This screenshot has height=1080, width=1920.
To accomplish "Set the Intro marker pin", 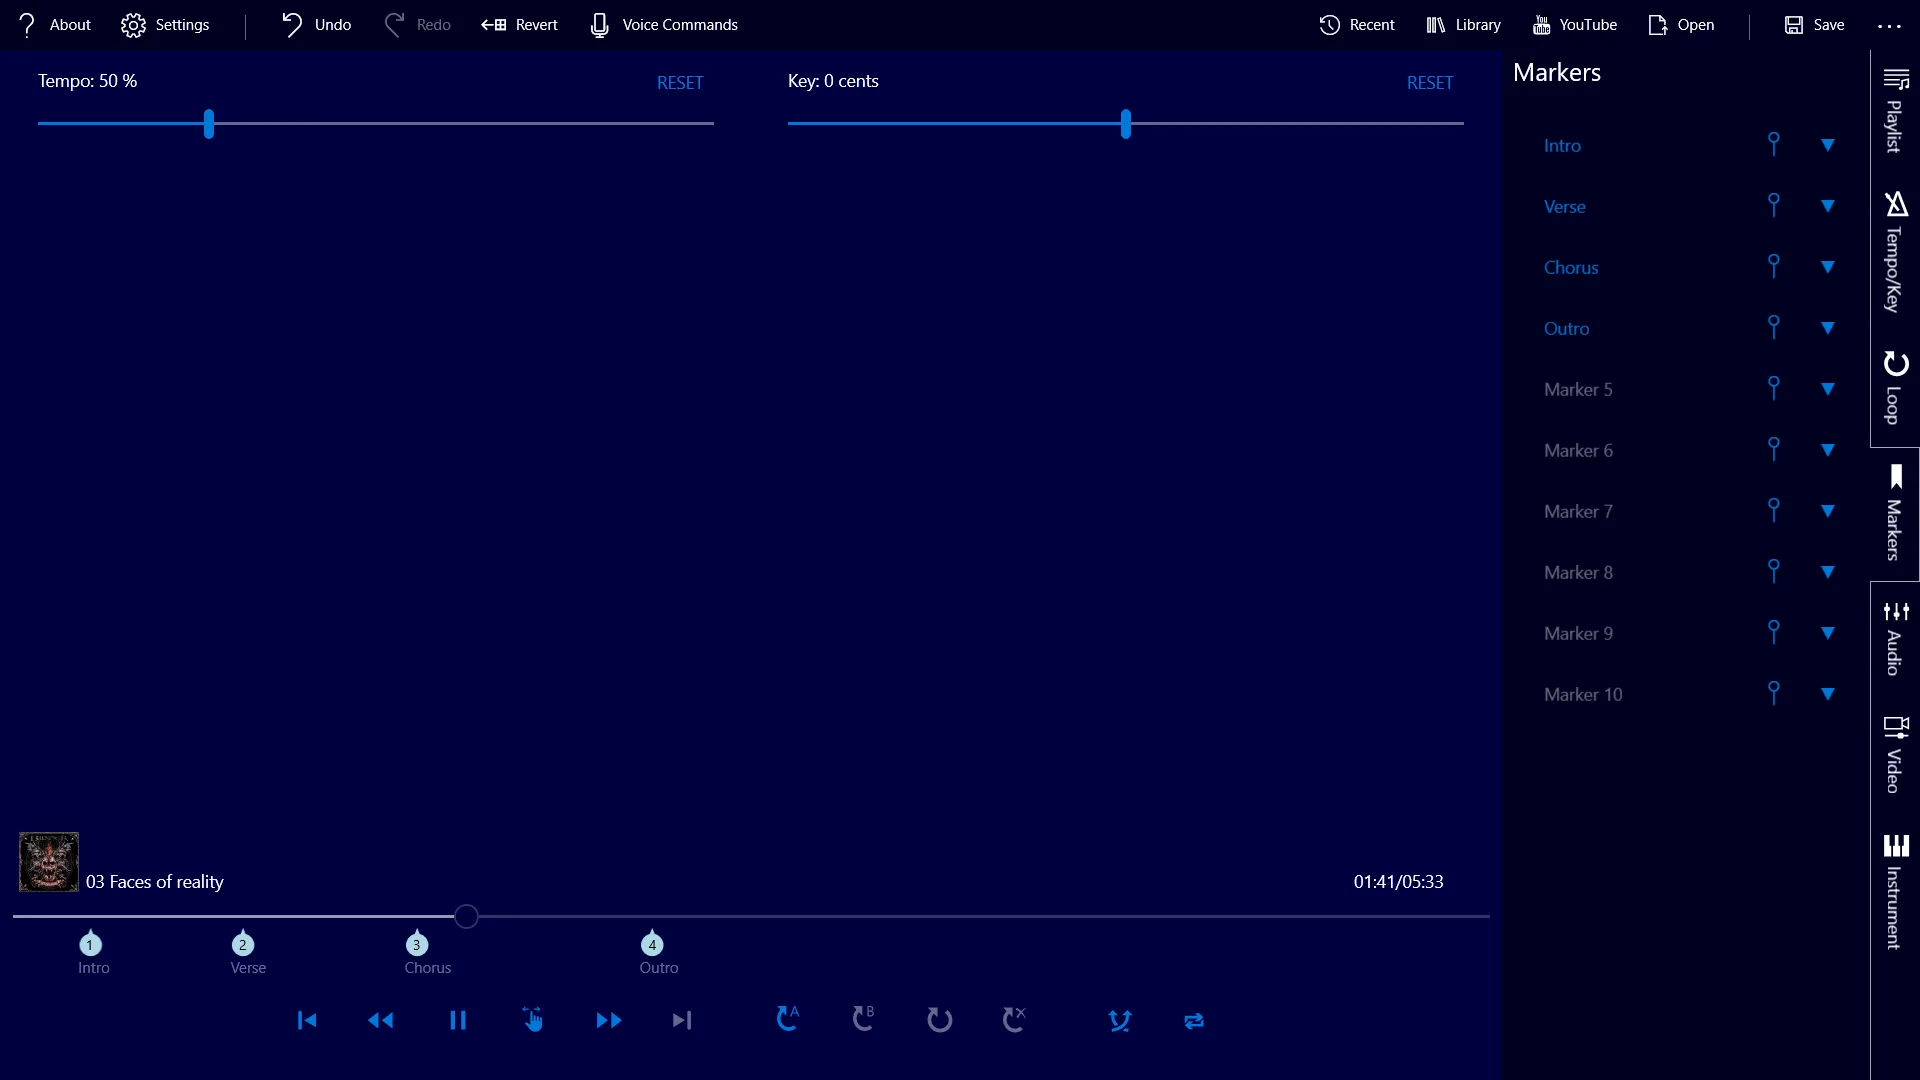I will pyautogui.click(x=1773, y=145).
